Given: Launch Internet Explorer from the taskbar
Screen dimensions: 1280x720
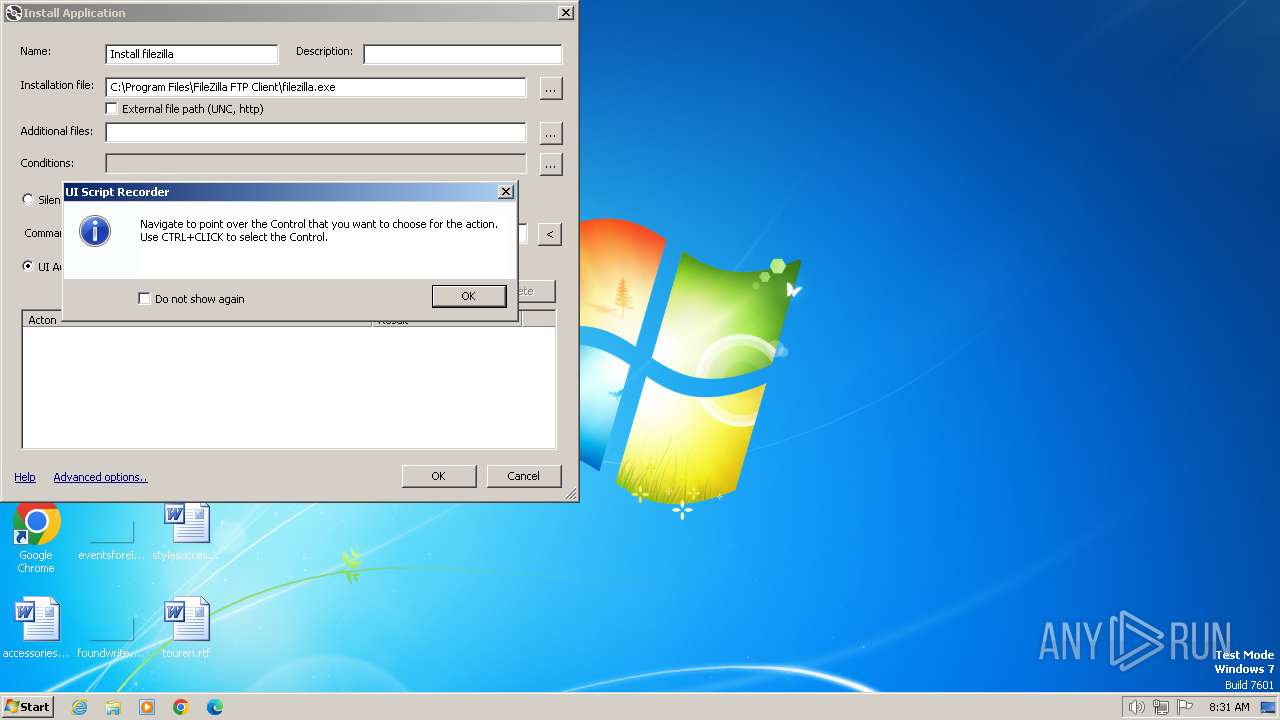Looking at the screenshot, I should pos(79,707).
